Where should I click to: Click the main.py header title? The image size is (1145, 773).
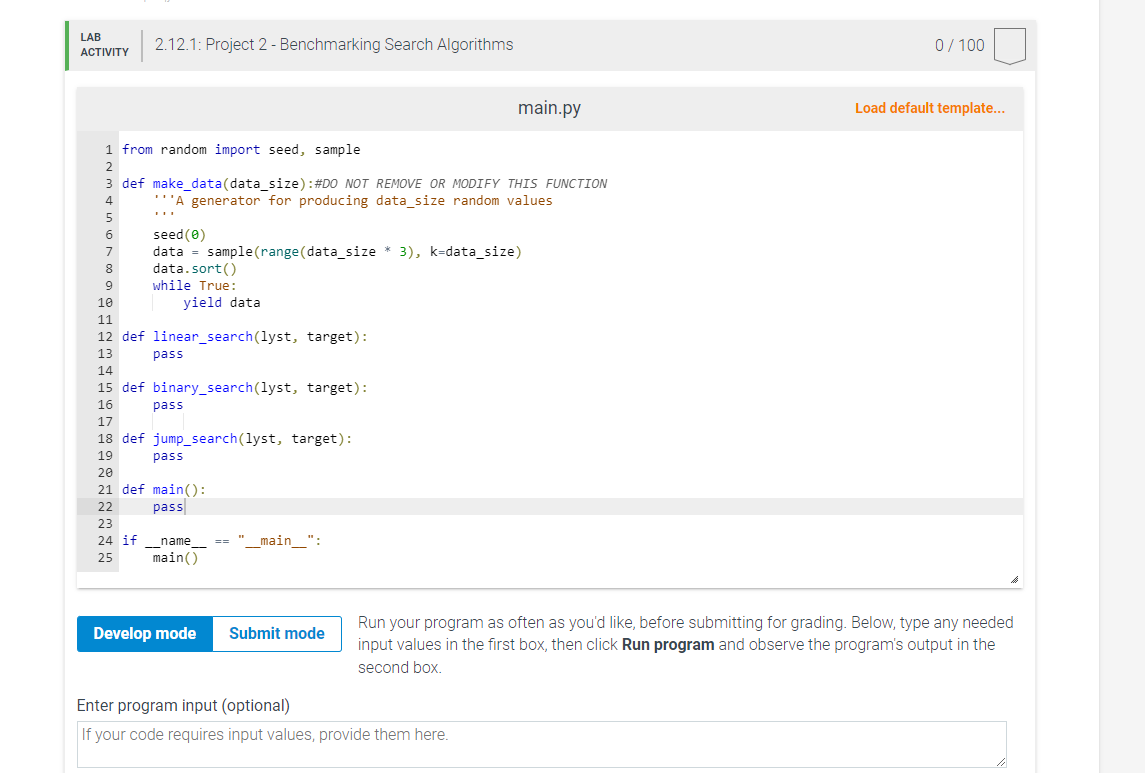[x=548, y=107]
